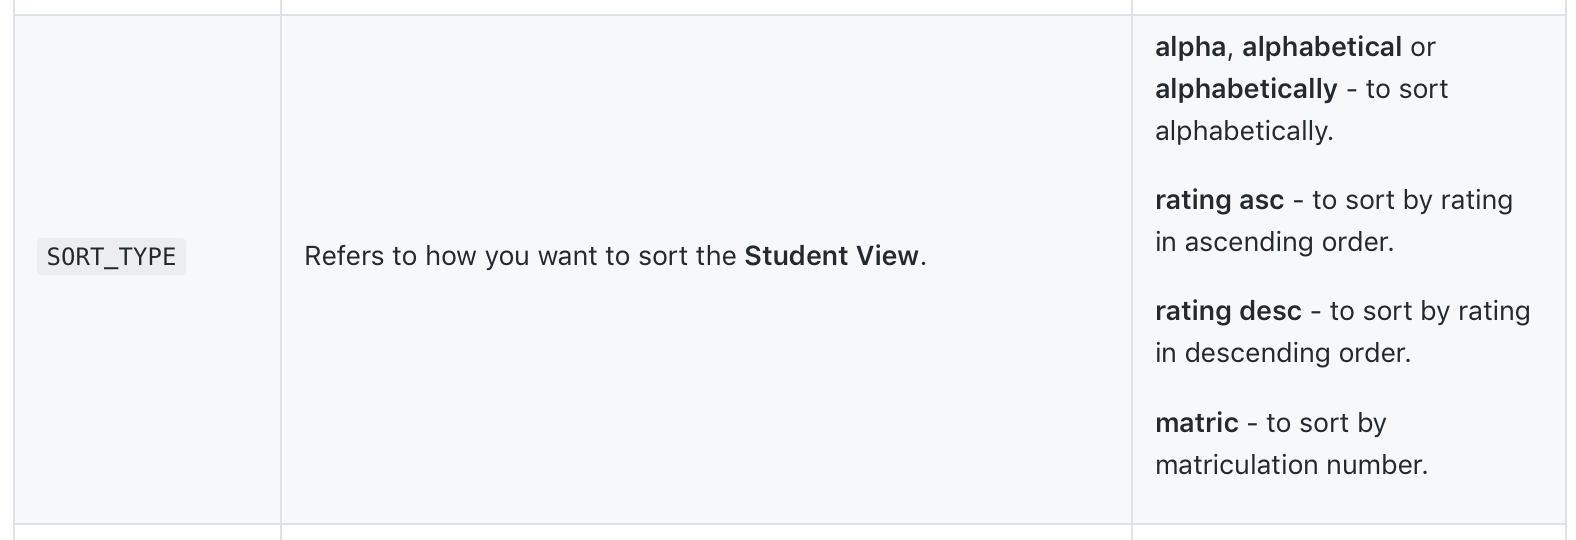Click the bold word alpha
Viewport: 1576px width, 540px height.
click(x=1190, y=47)
